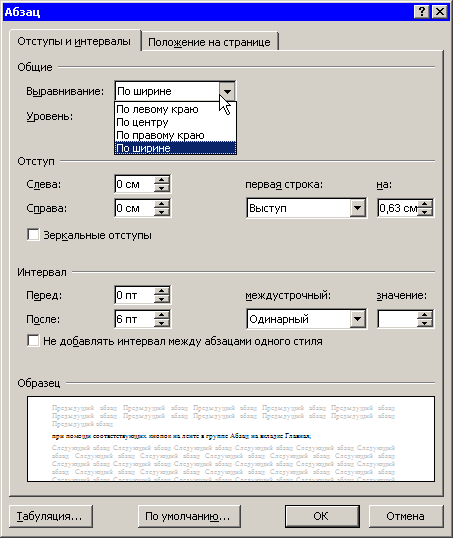Image resolution: width=453 pixels, height=538 pixels.
Task: Choose По центру alignment option
Action: (175, 122)
